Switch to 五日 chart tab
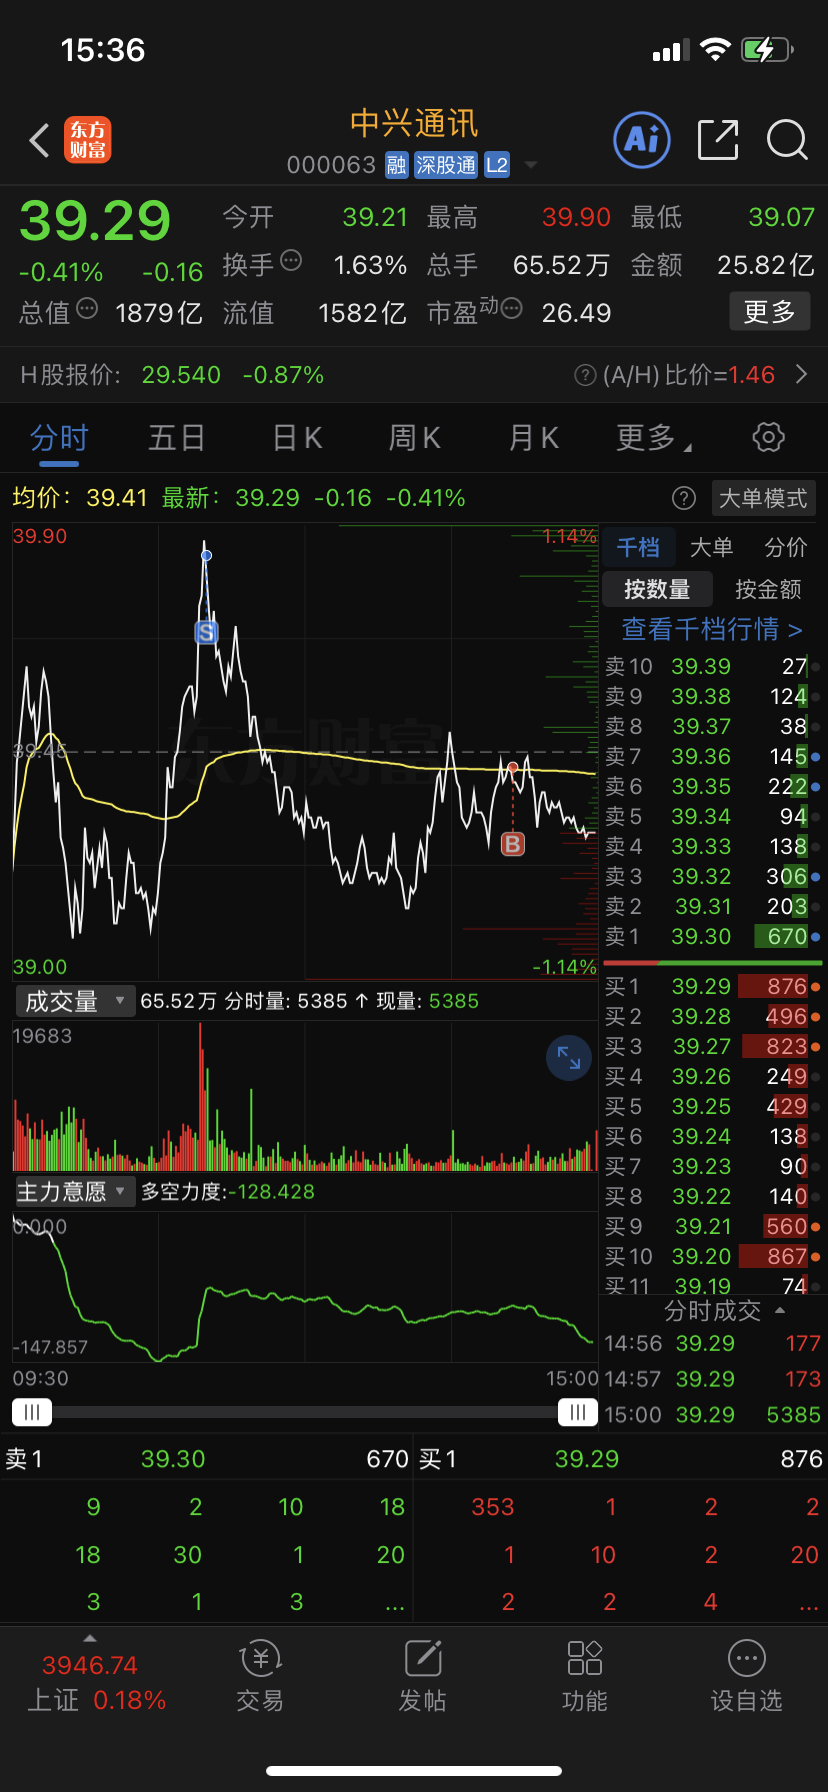Viewport: 828px width, 1792px height. (177, 438)
